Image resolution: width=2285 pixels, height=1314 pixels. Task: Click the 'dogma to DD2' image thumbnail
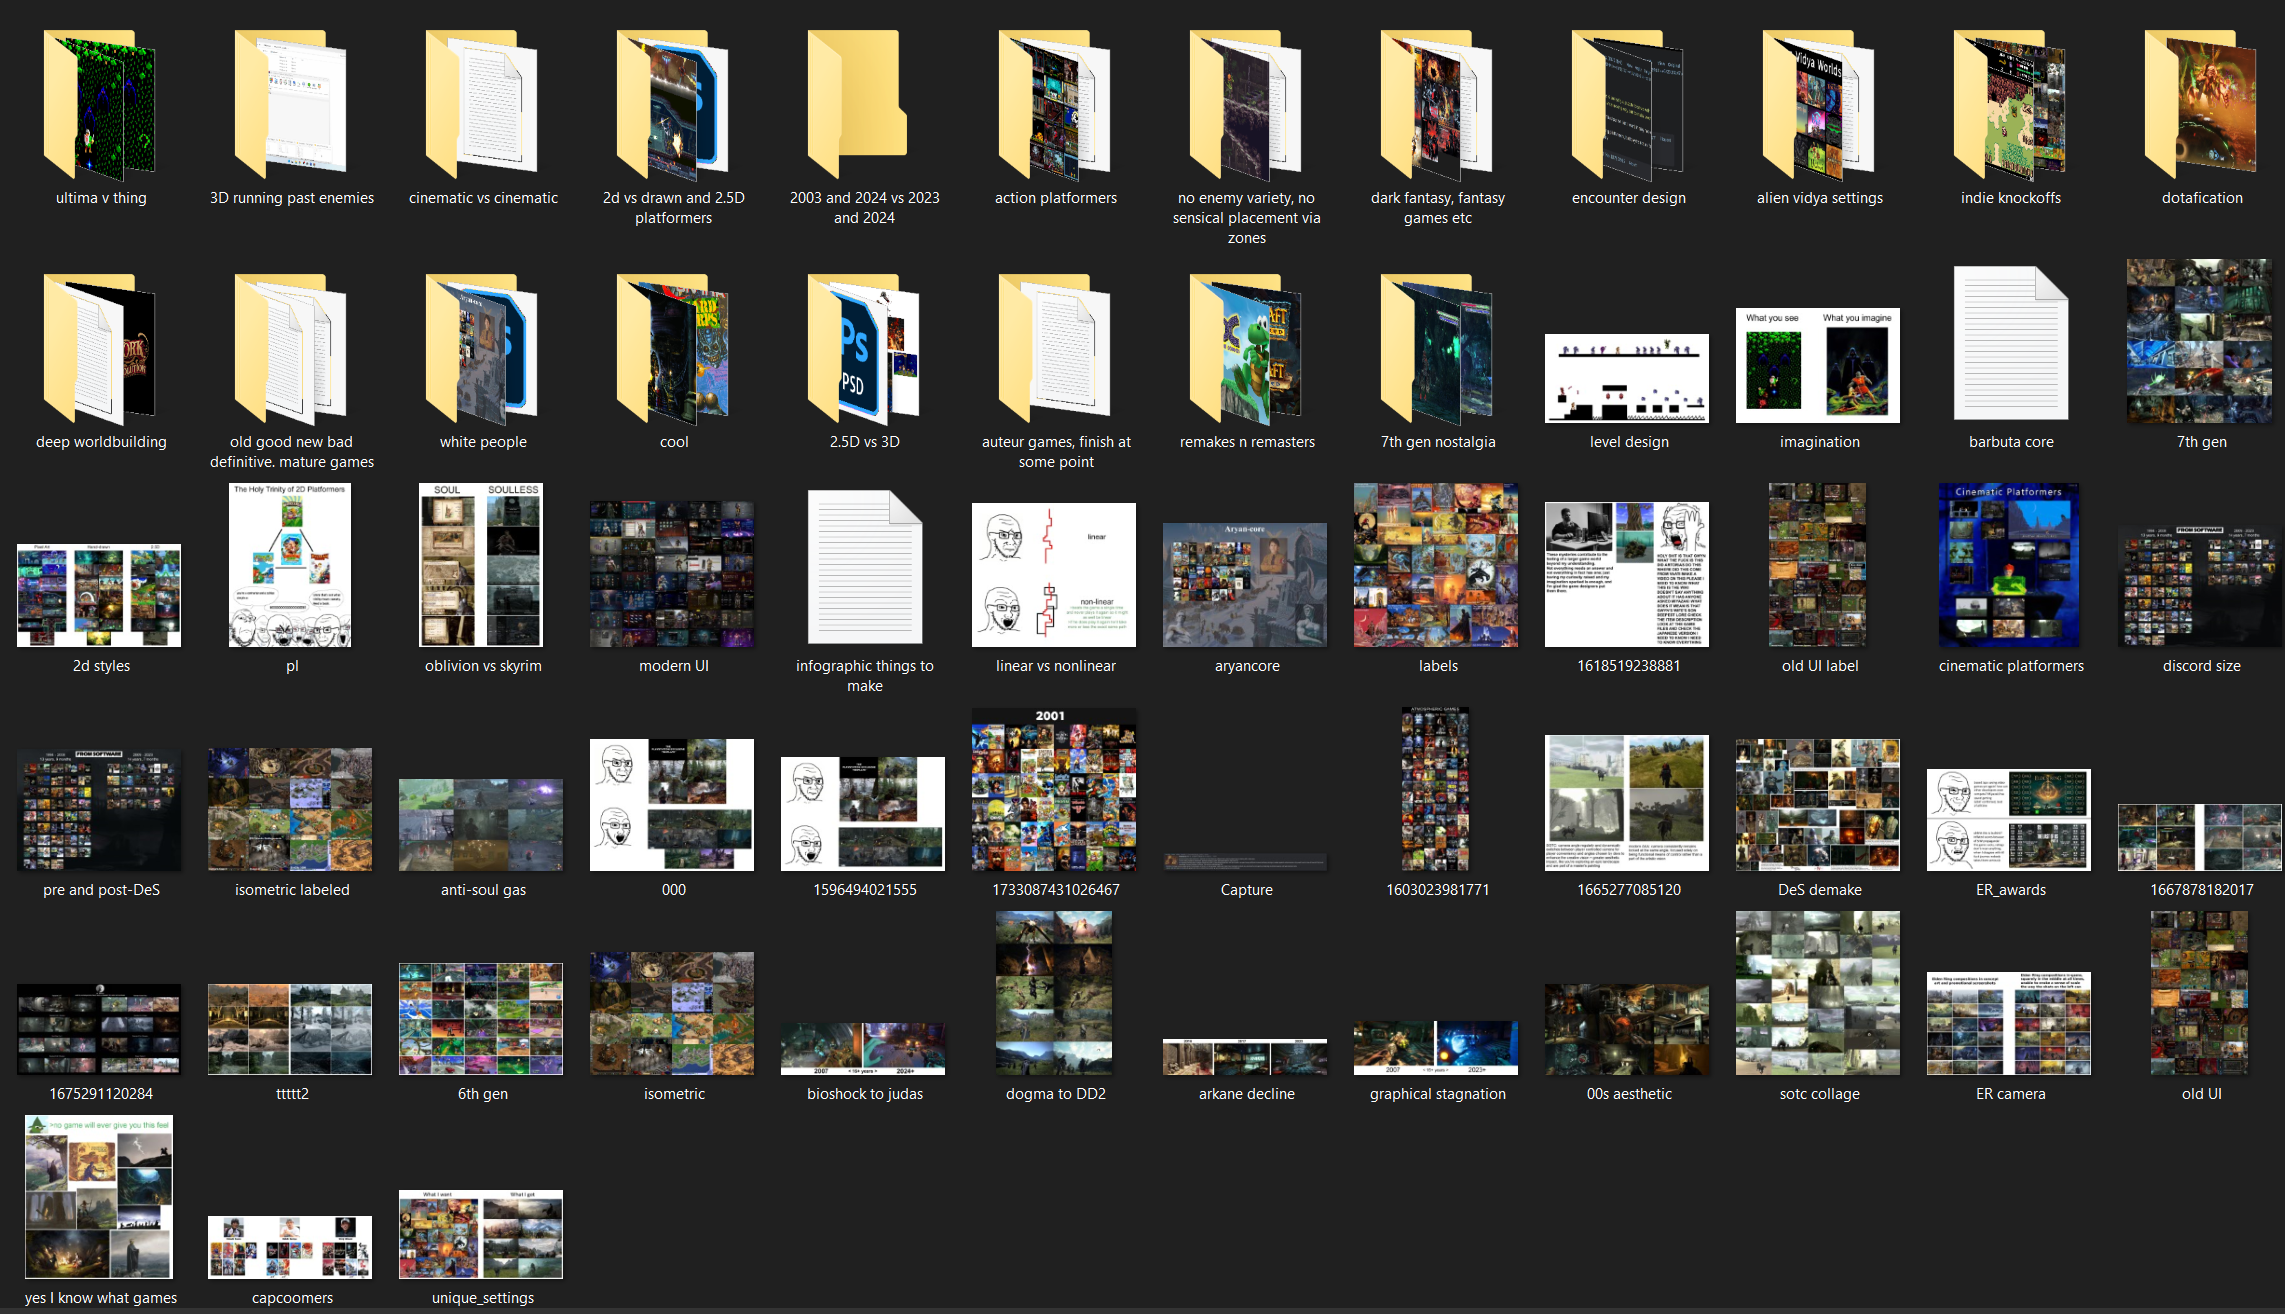(1054, 993)
